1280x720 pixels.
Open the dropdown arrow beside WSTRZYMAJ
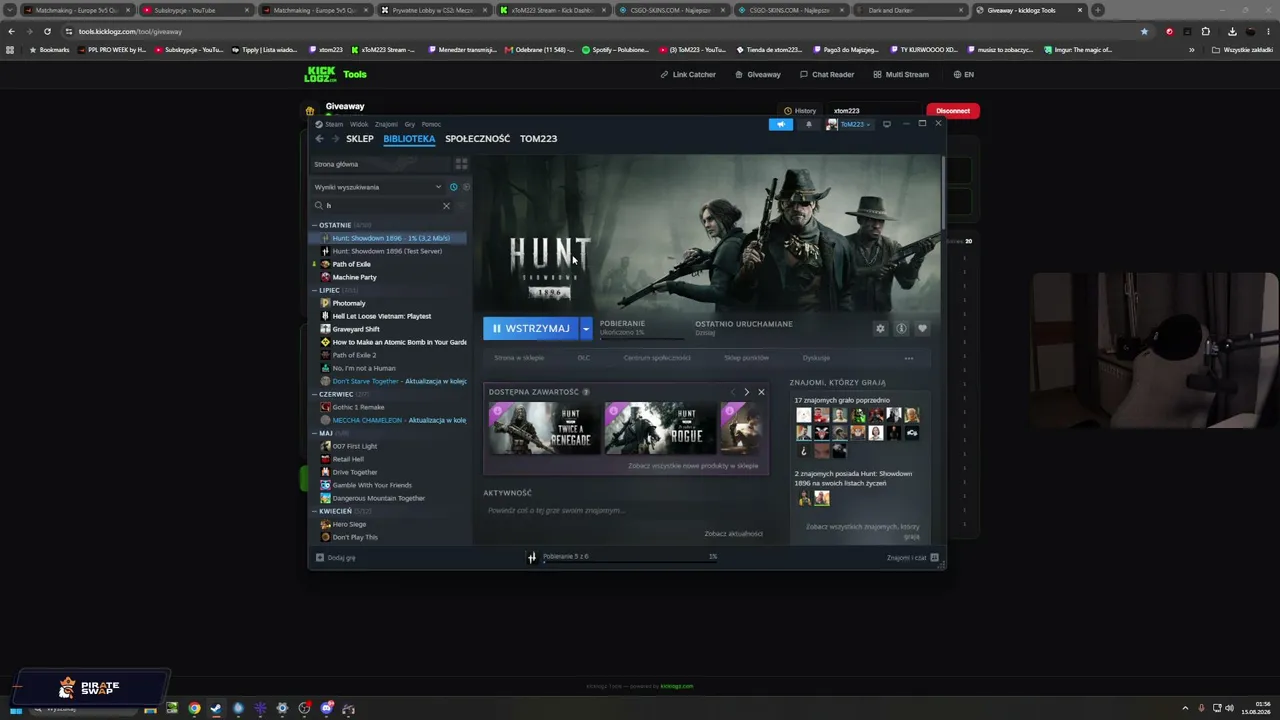pos(587,328)
